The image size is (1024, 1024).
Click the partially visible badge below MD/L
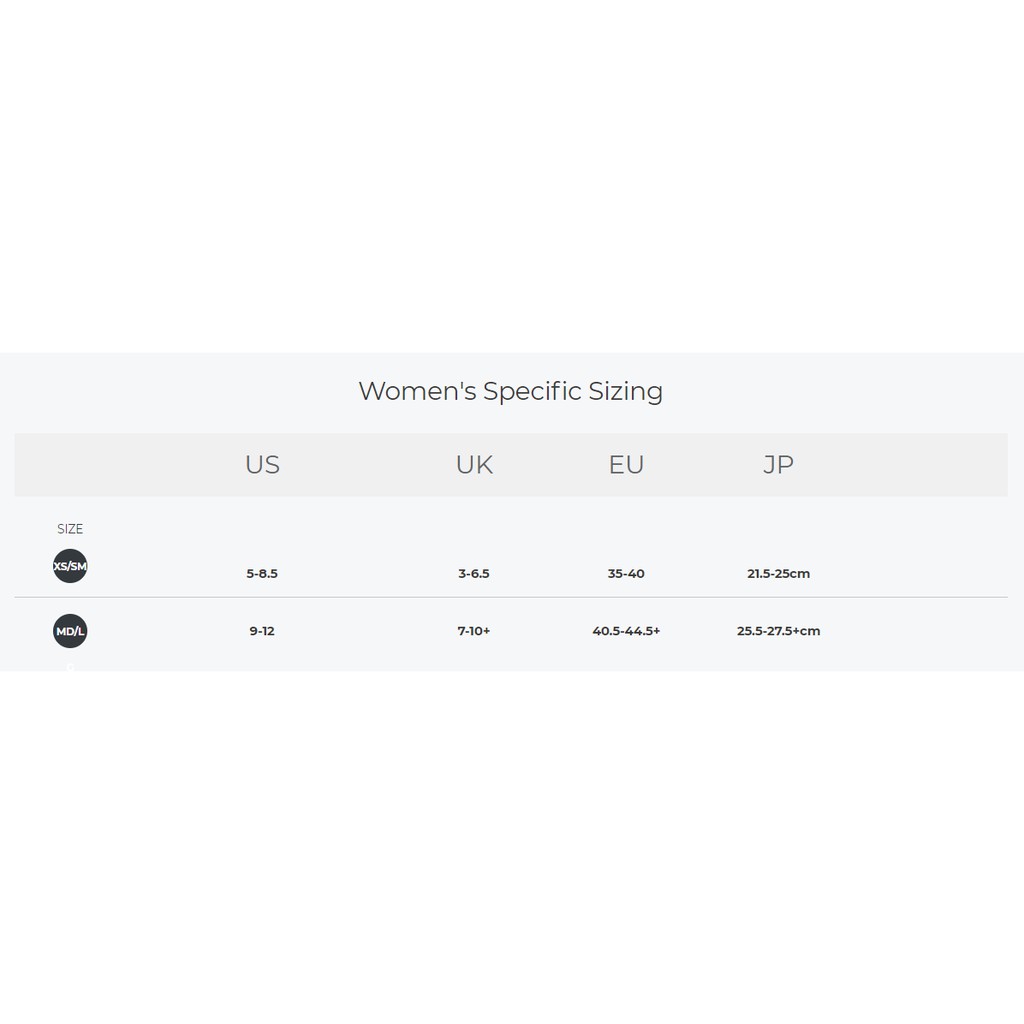[x=70, y=667]
